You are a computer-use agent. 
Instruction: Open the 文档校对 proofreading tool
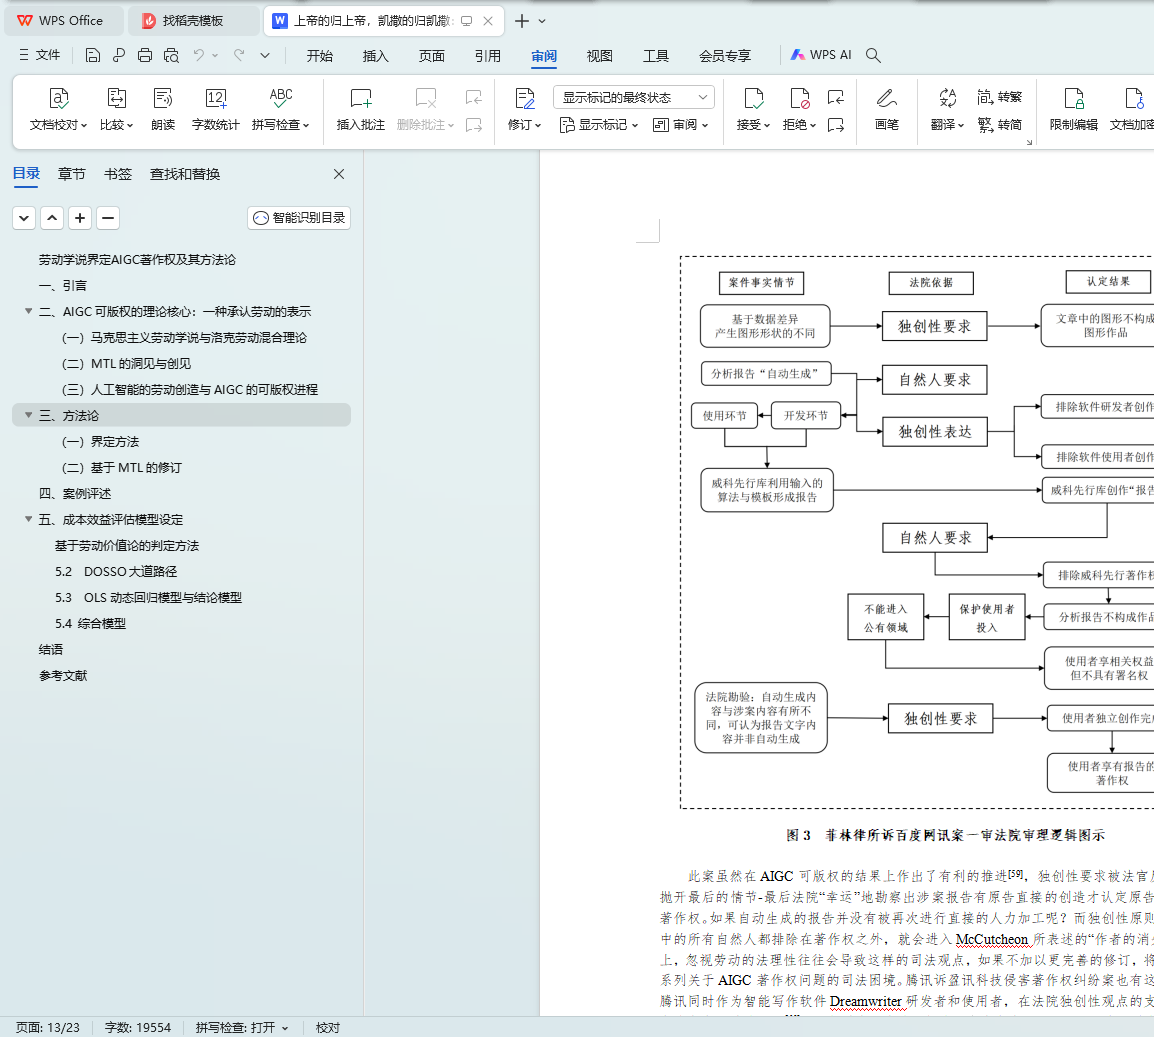click(x=58, y=109)
